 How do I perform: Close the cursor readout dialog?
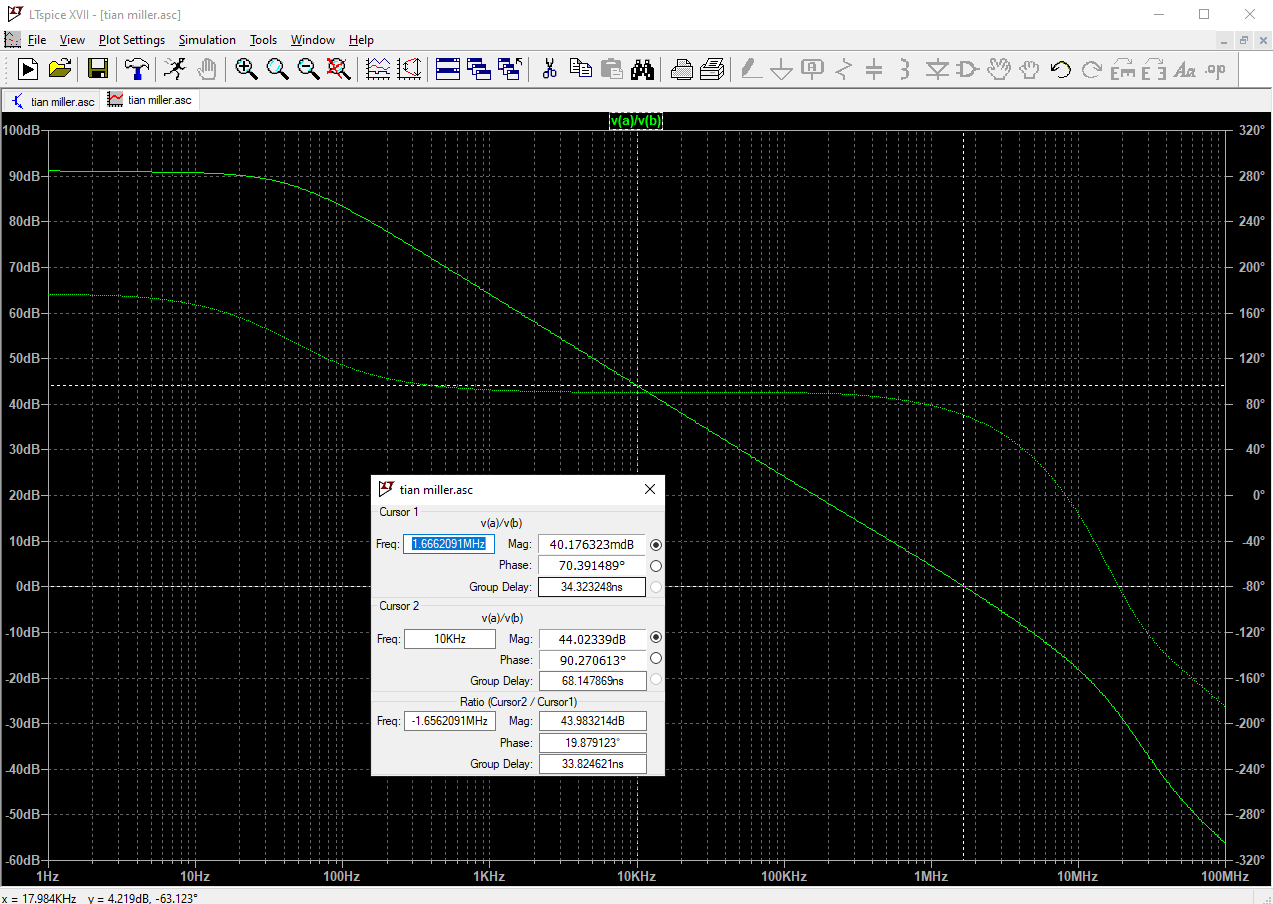click(650, 489)
